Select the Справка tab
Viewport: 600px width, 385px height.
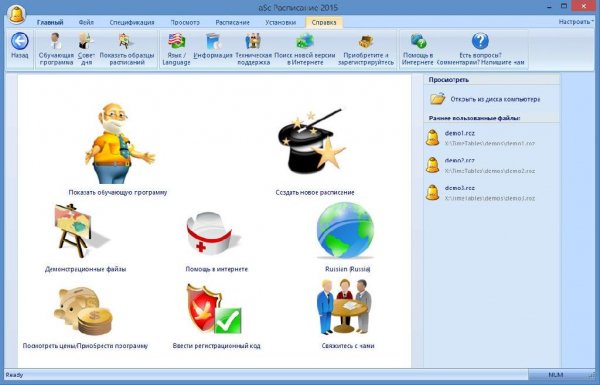pos(324,22)
